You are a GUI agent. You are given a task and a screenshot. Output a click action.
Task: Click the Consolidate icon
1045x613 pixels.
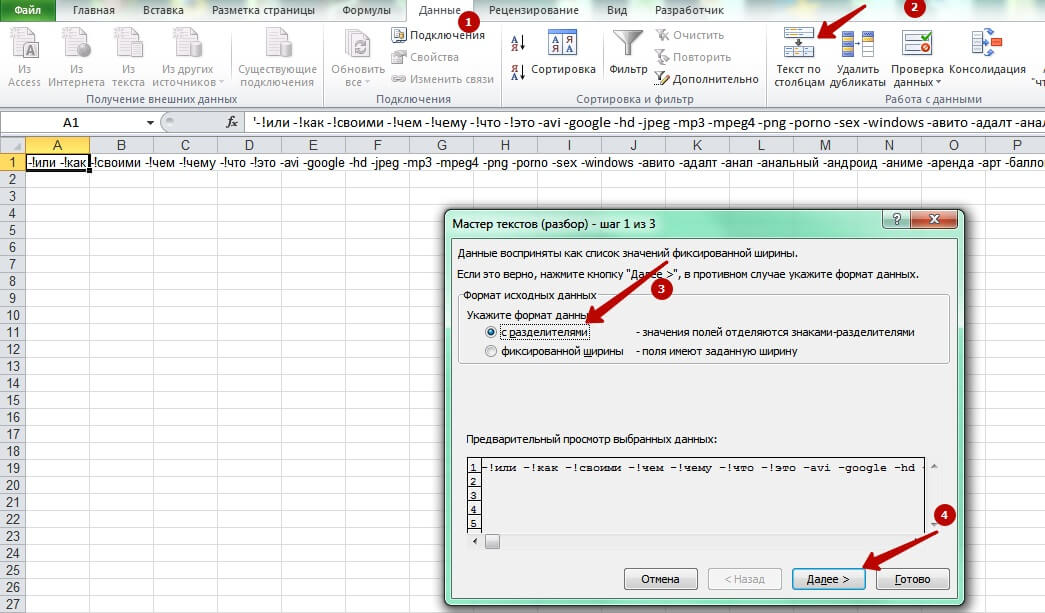coord(986,45)
